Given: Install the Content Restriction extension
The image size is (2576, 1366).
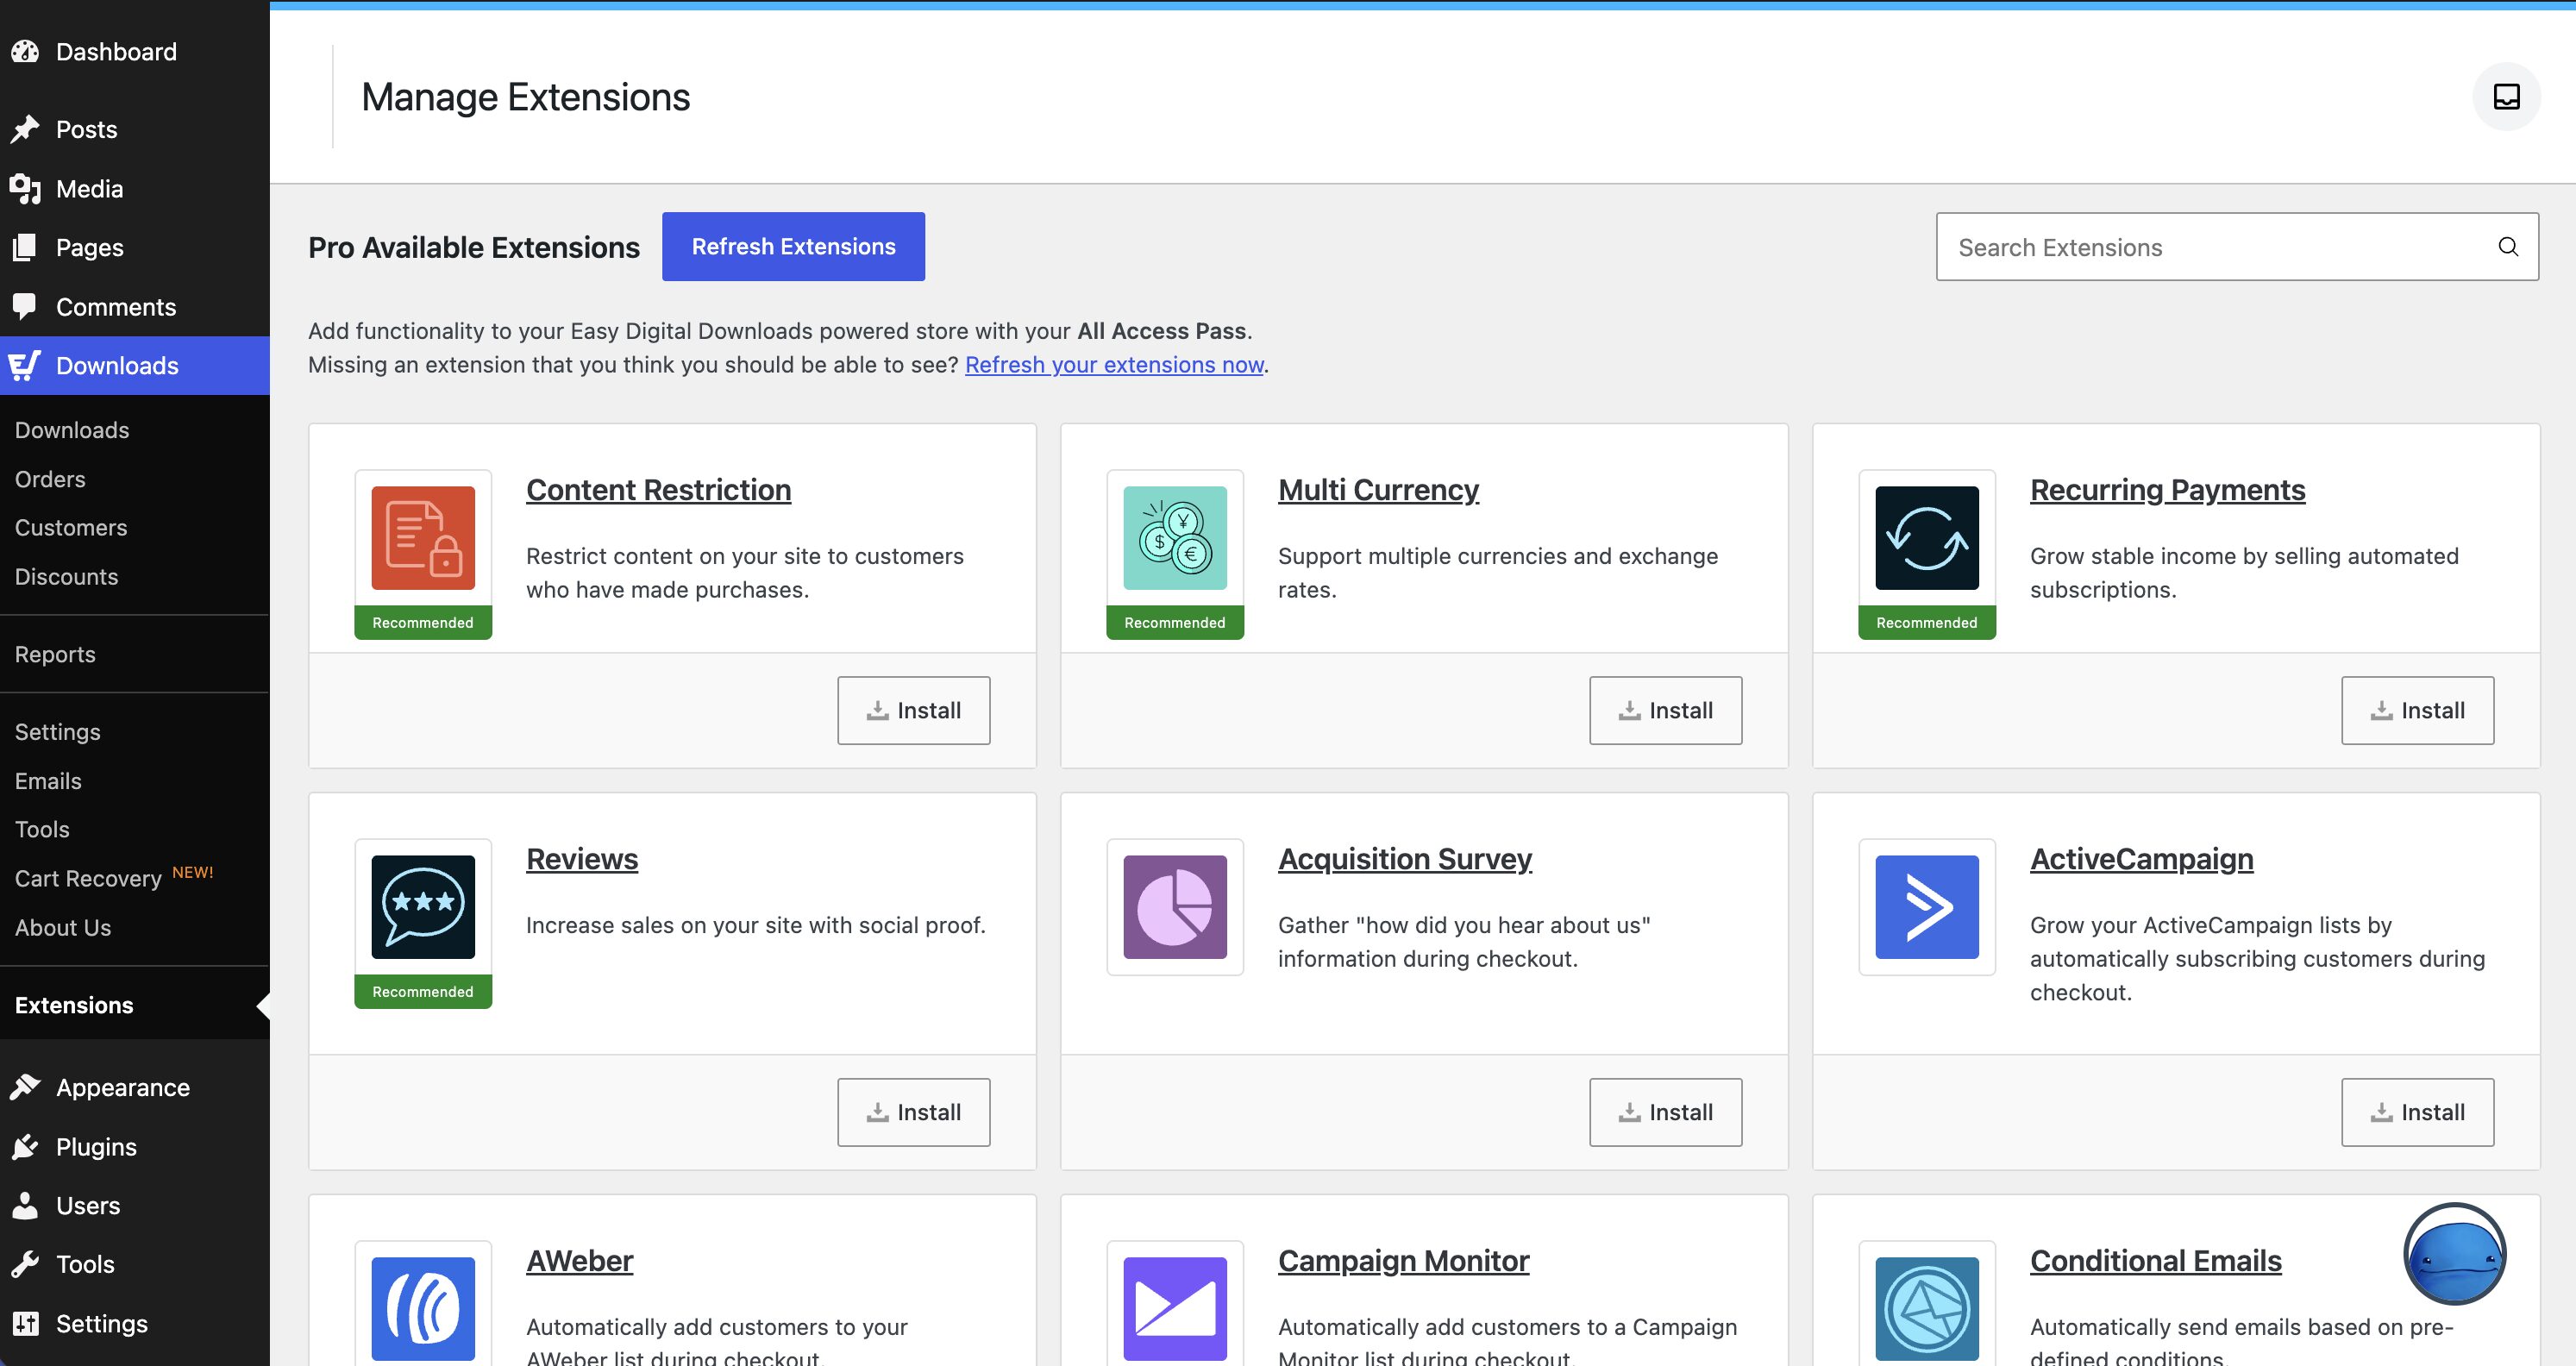Looking at the screenshot, I should 914,710.
